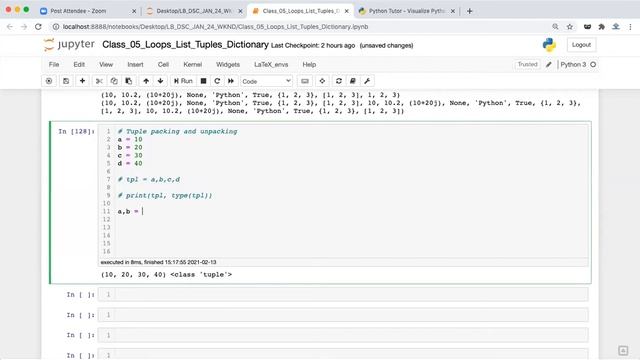
Task: Click the In [128] cell prompt
Action: (x=76, y=131)
